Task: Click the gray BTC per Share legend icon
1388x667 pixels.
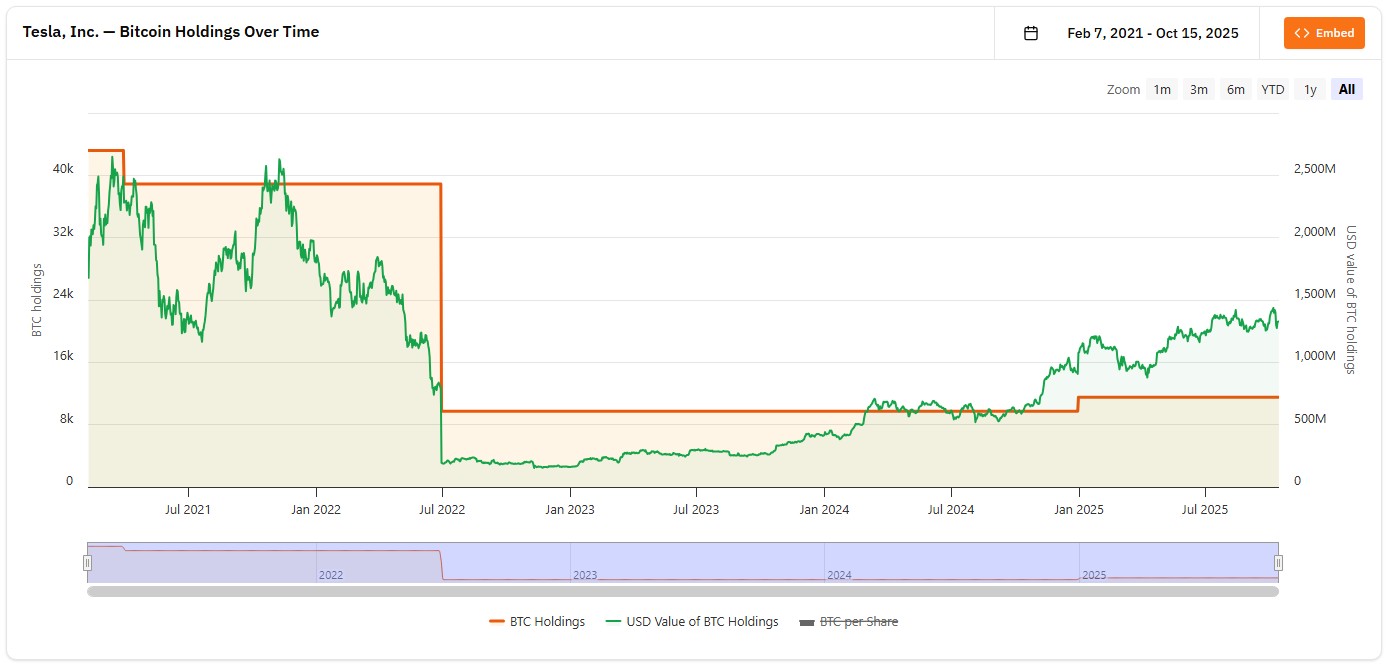Action: pos(807,622)
